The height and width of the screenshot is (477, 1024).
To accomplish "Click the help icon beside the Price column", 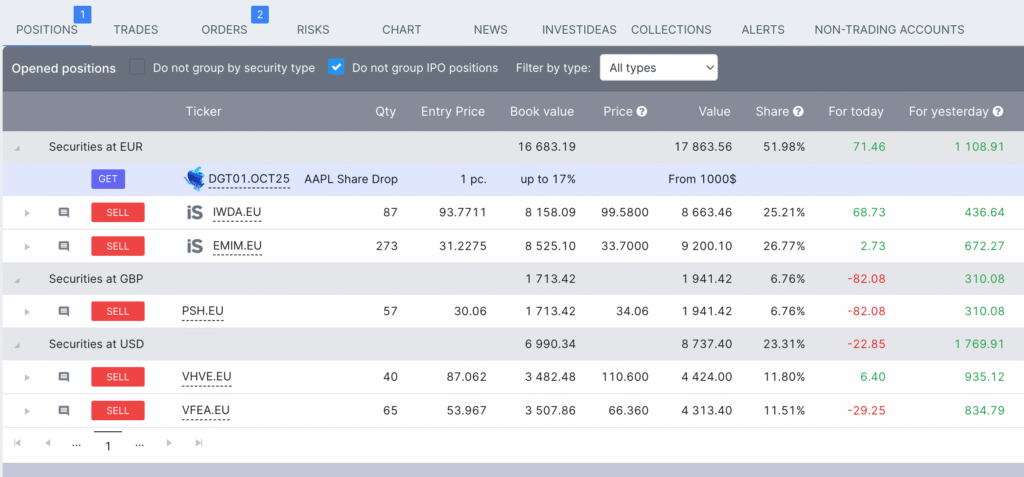I will (x=642, y=112).
